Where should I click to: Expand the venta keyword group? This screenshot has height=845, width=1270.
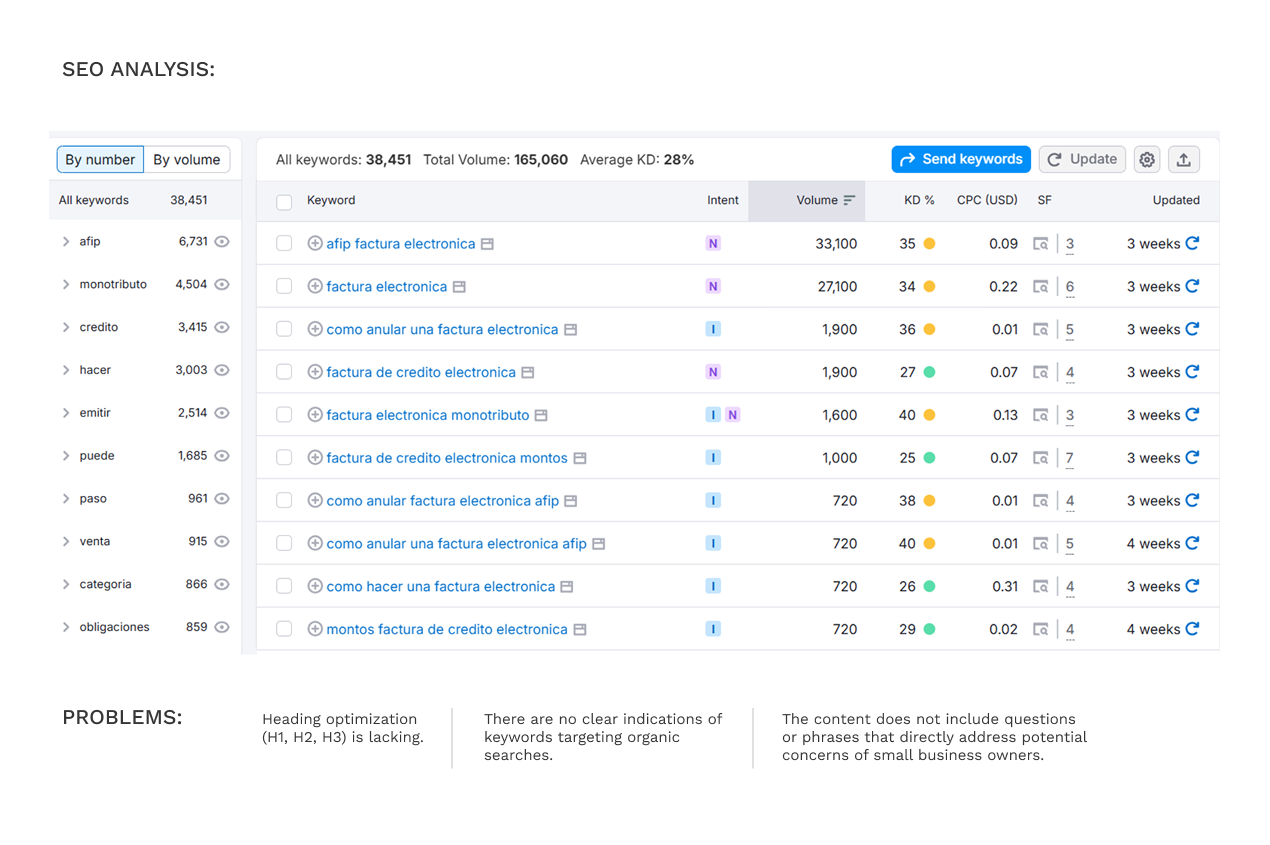[66, 542]
